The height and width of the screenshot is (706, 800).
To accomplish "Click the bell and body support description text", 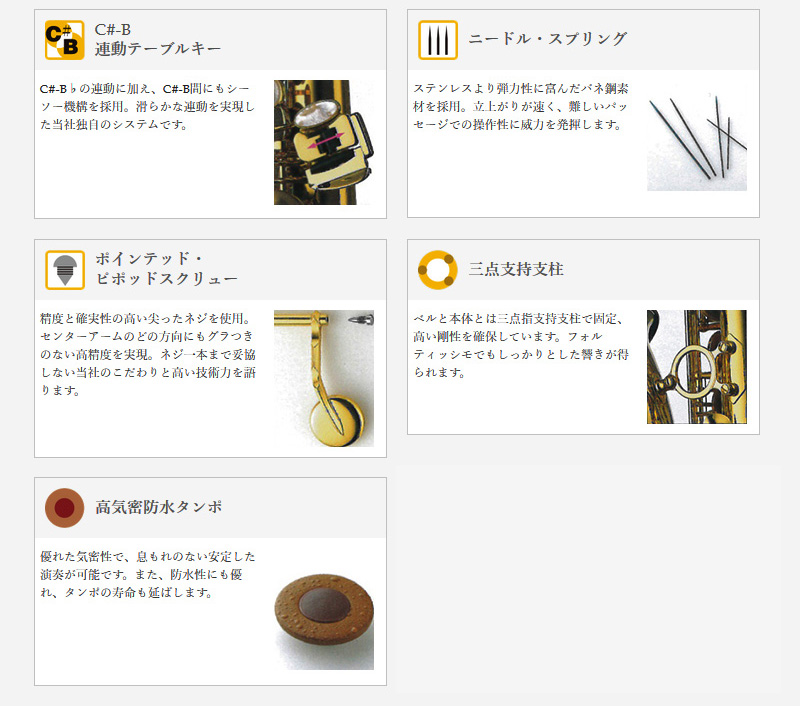I will [520, 345].
